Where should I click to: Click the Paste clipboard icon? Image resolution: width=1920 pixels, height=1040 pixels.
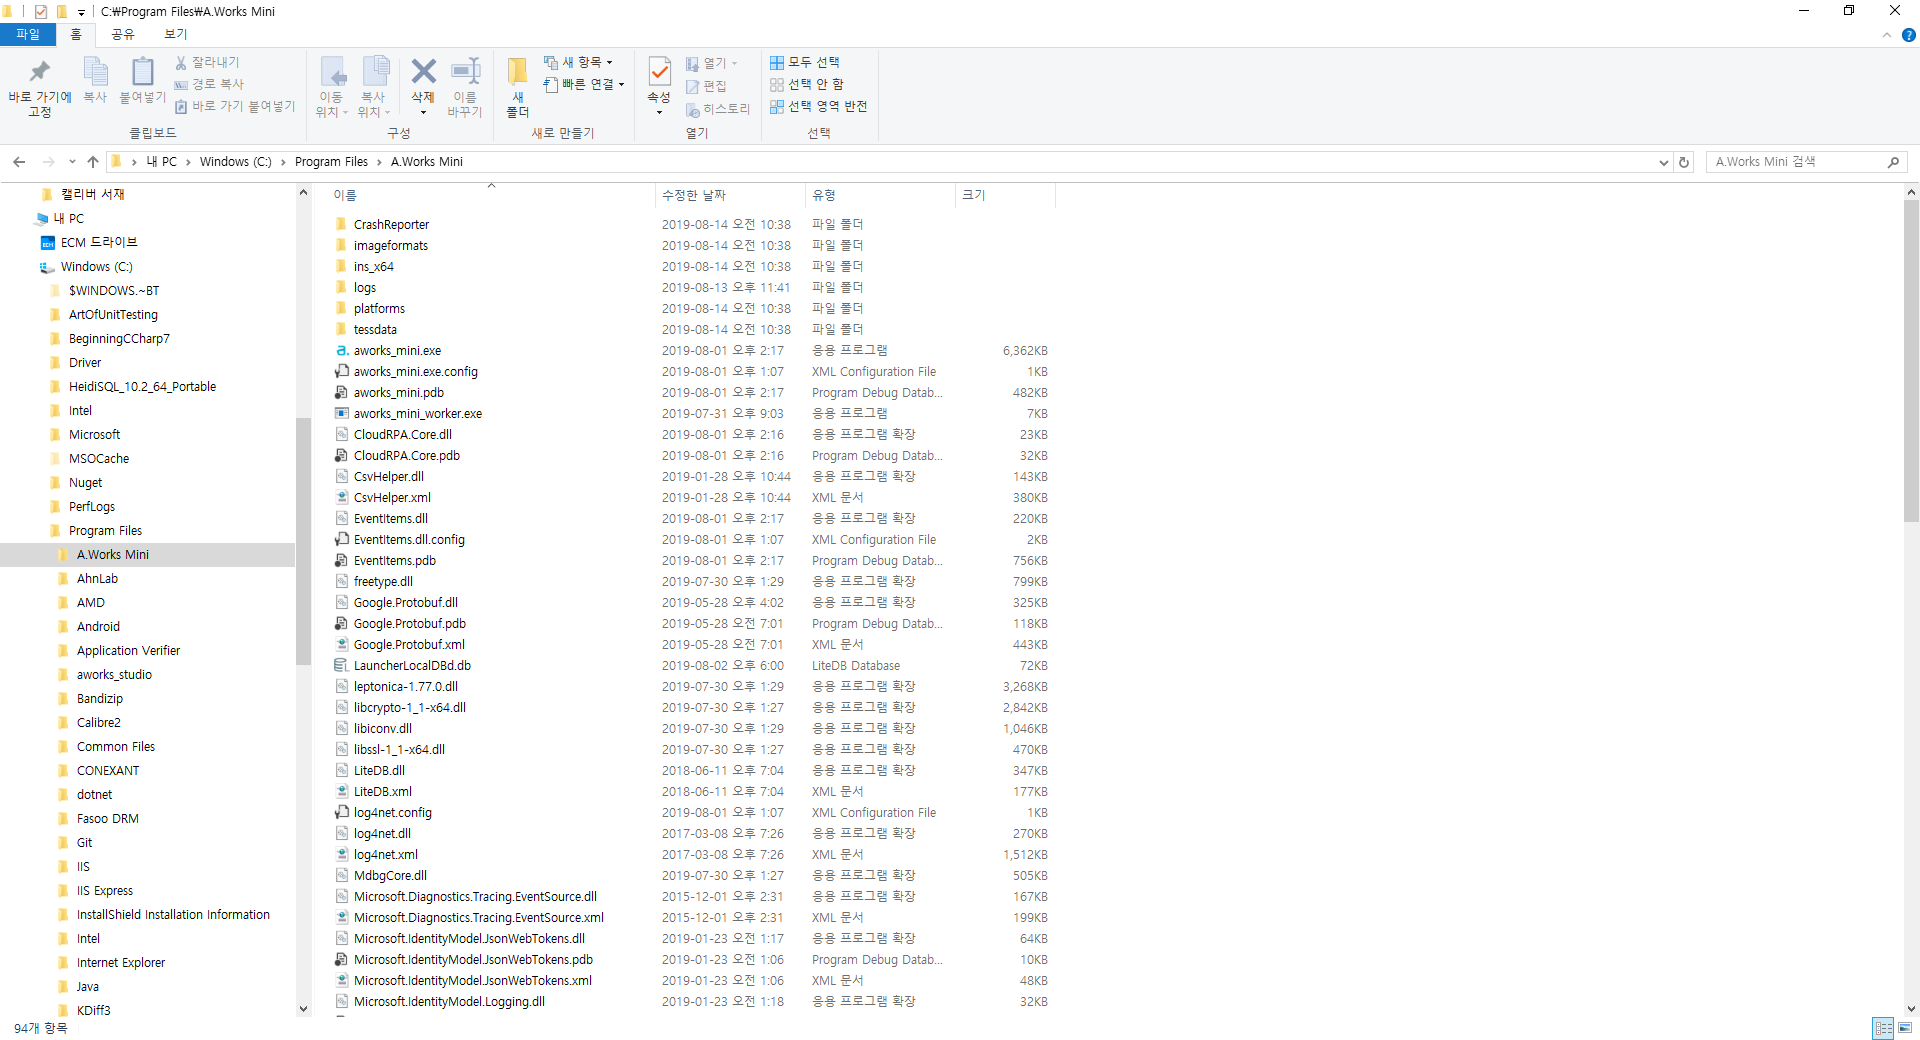(143, 72)
